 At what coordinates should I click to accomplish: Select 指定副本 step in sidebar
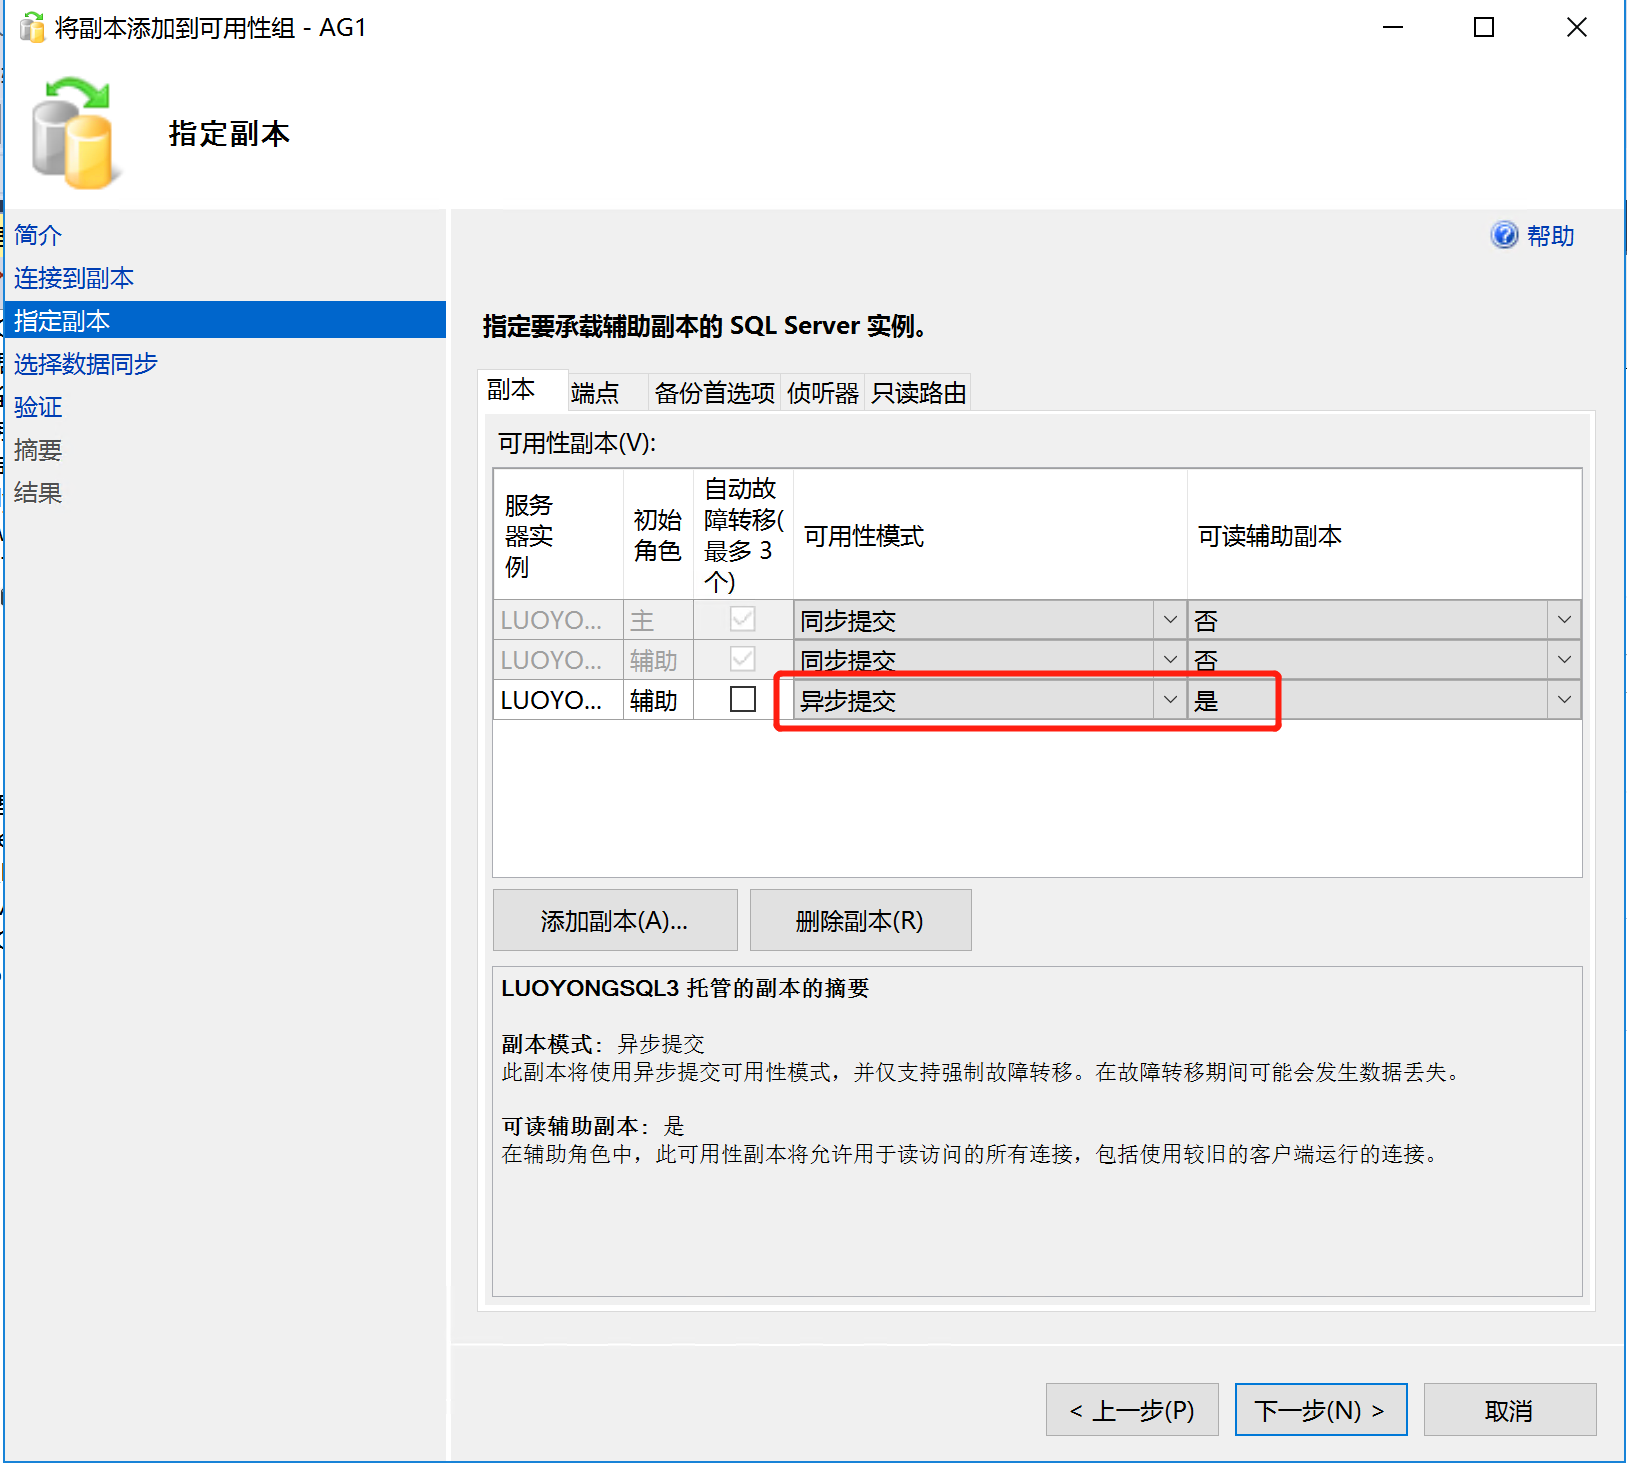click(225, 320)
